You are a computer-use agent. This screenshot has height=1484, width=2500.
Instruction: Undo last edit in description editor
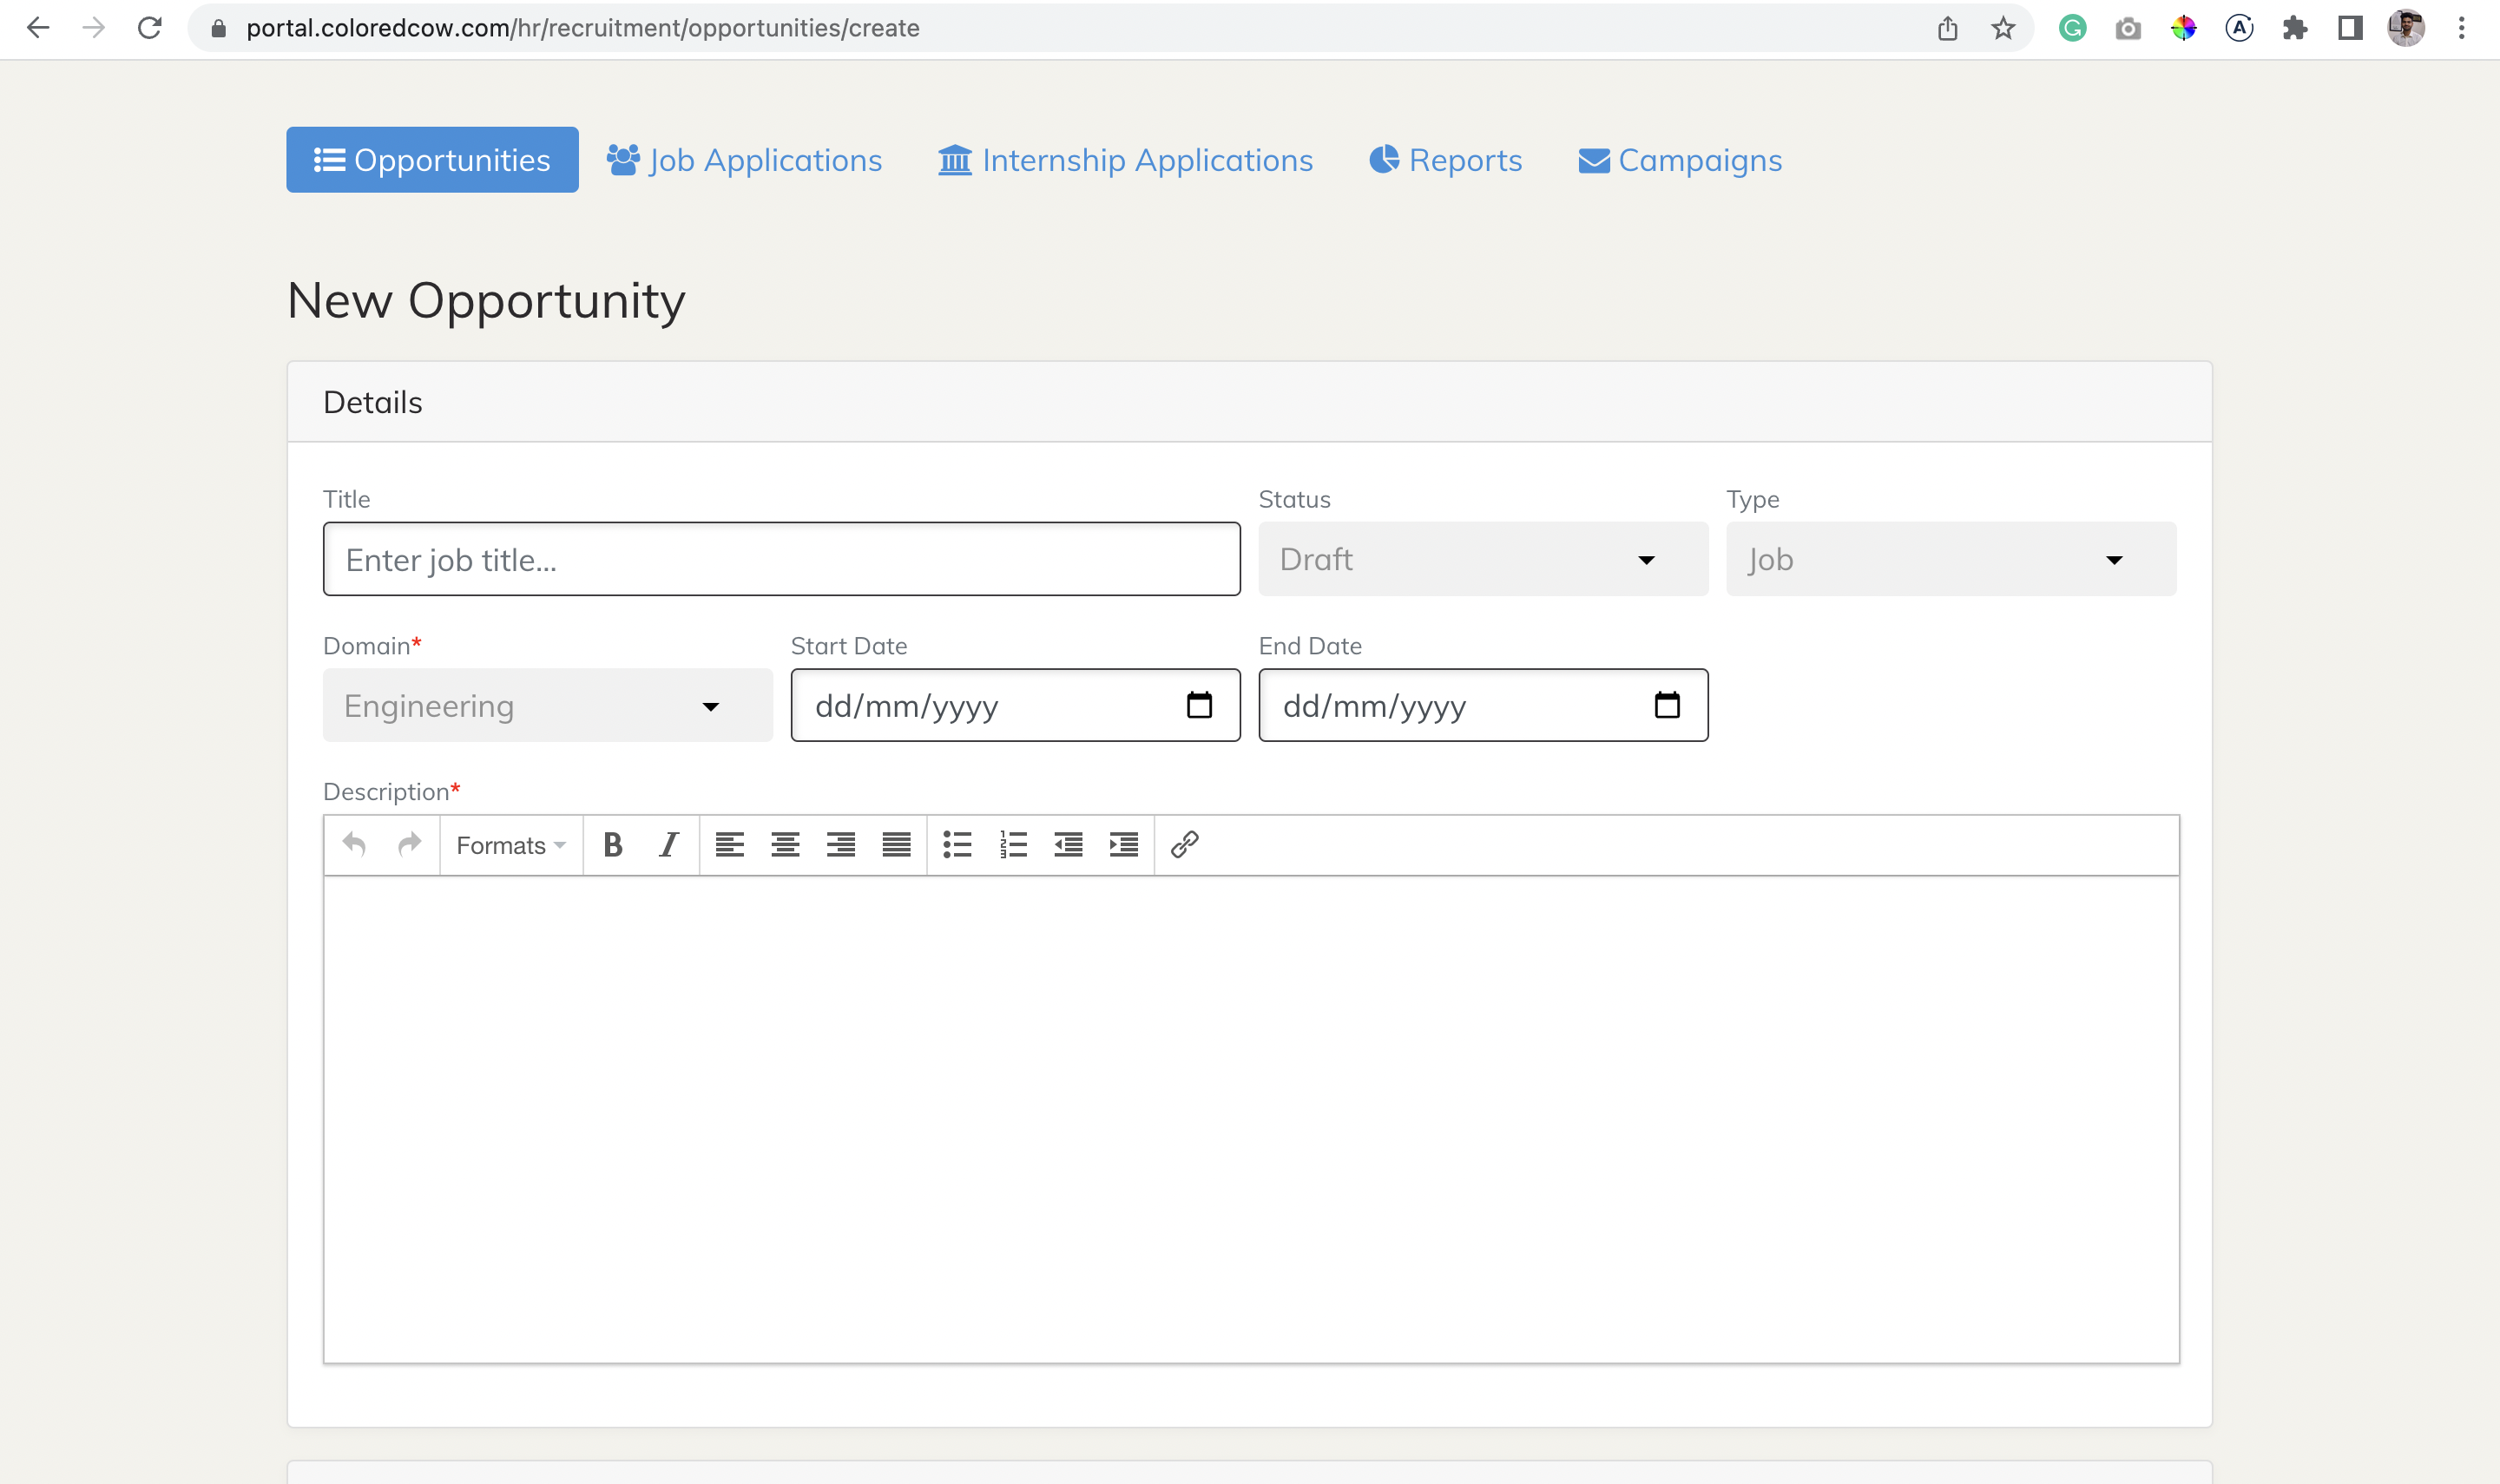click(354, 845)
